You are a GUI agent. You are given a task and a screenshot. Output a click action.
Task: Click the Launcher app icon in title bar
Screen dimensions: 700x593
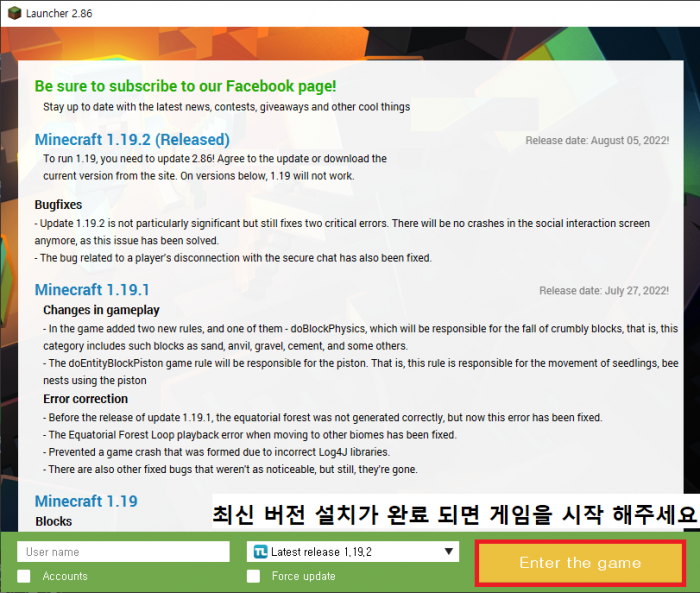click(x=12, y=12)
